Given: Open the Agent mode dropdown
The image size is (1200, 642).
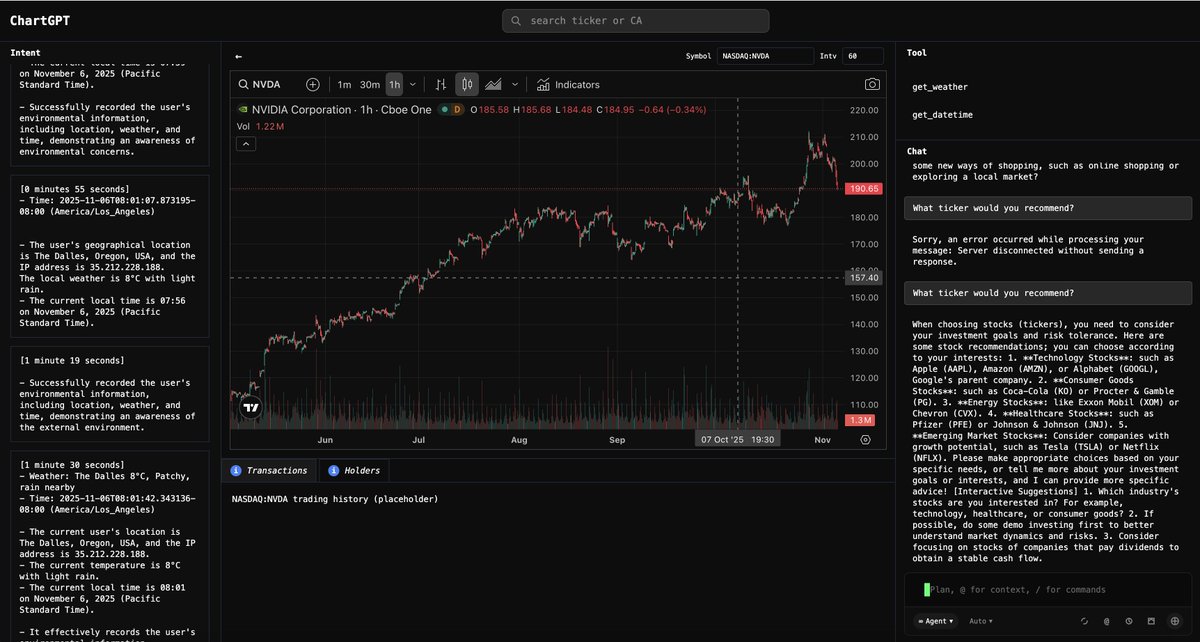Looking at the screenshot, I should [x=936, y=621].
